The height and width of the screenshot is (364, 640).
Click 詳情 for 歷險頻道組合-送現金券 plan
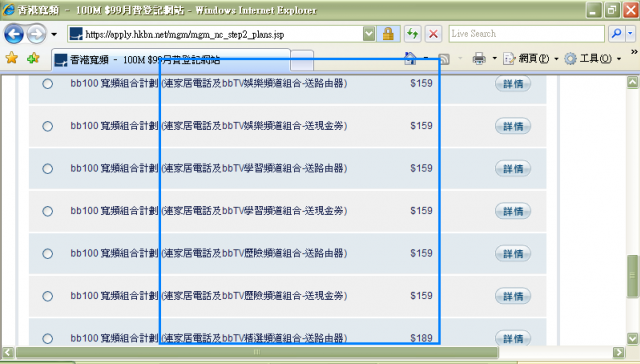(513, 296)
